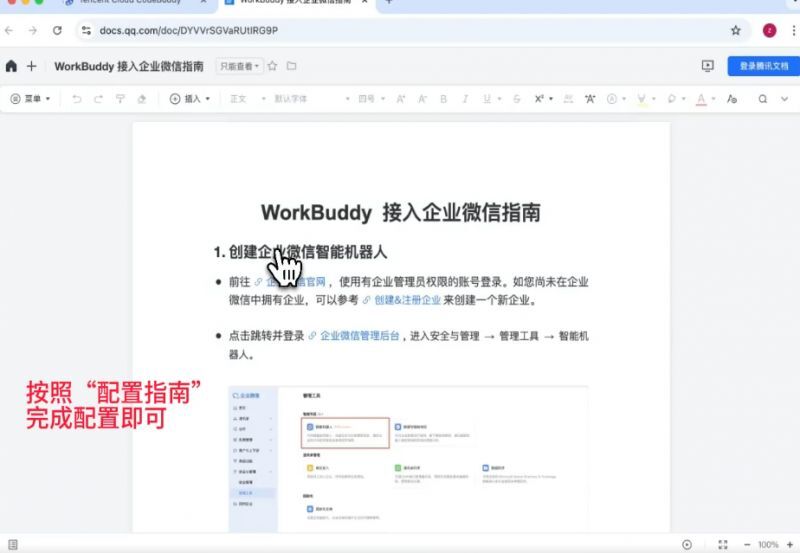Expand the 默认字体 font dropdown
Screen dimensions: 800x553
(x=310, y=99)
